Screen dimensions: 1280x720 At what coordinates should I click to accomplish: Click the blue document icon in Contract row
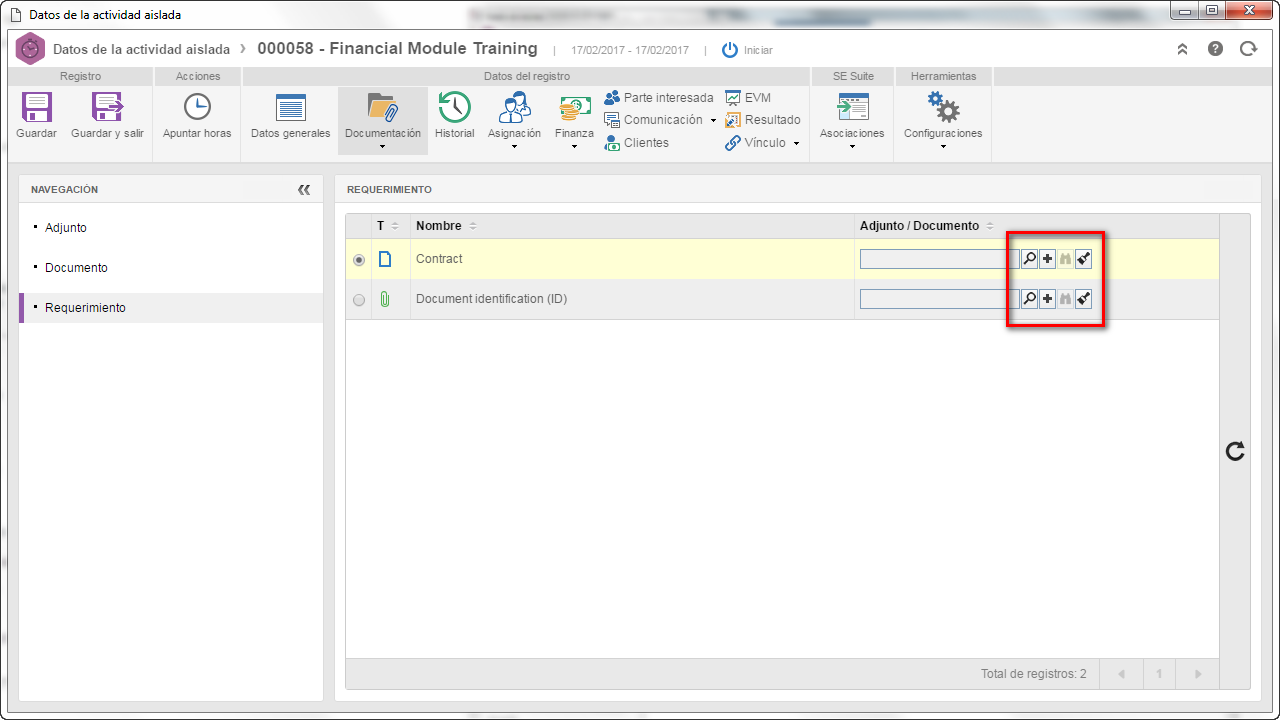385,259
